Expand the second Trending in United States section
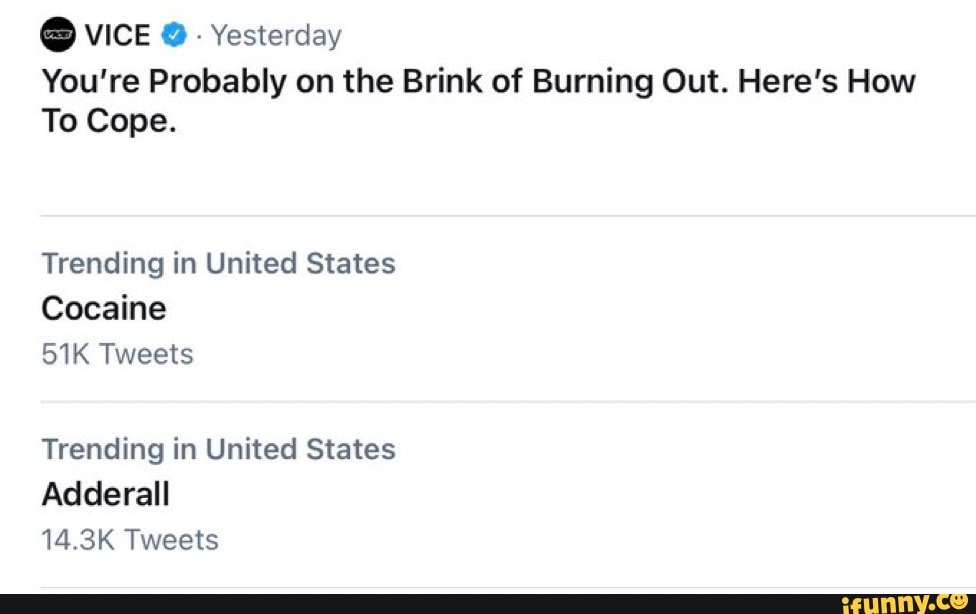976x614 pixels. pyautogui.click(x=218, y=449)
